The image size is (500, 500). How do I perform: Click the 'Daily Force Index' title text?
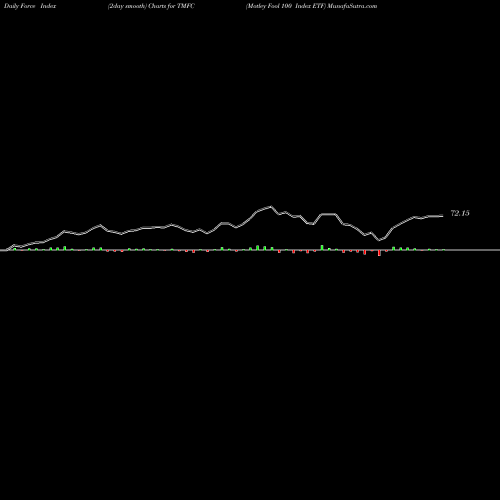click(30, 6)
